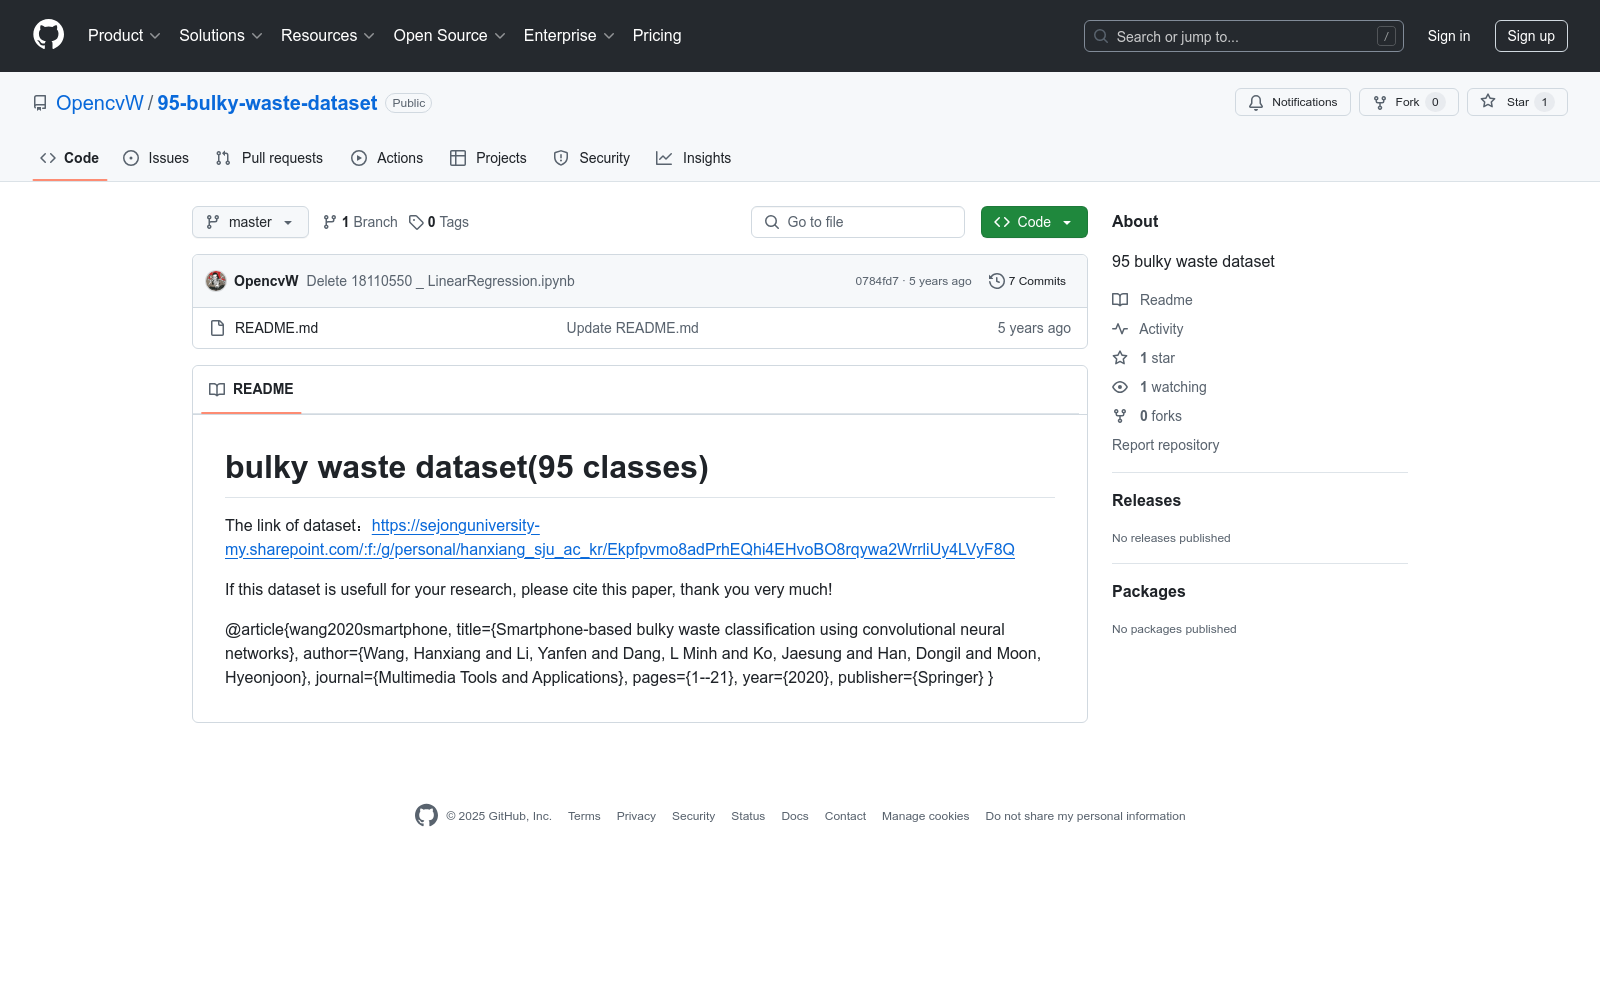View the 0 Tags link
1600x1000 pixels.
(439, 222)
